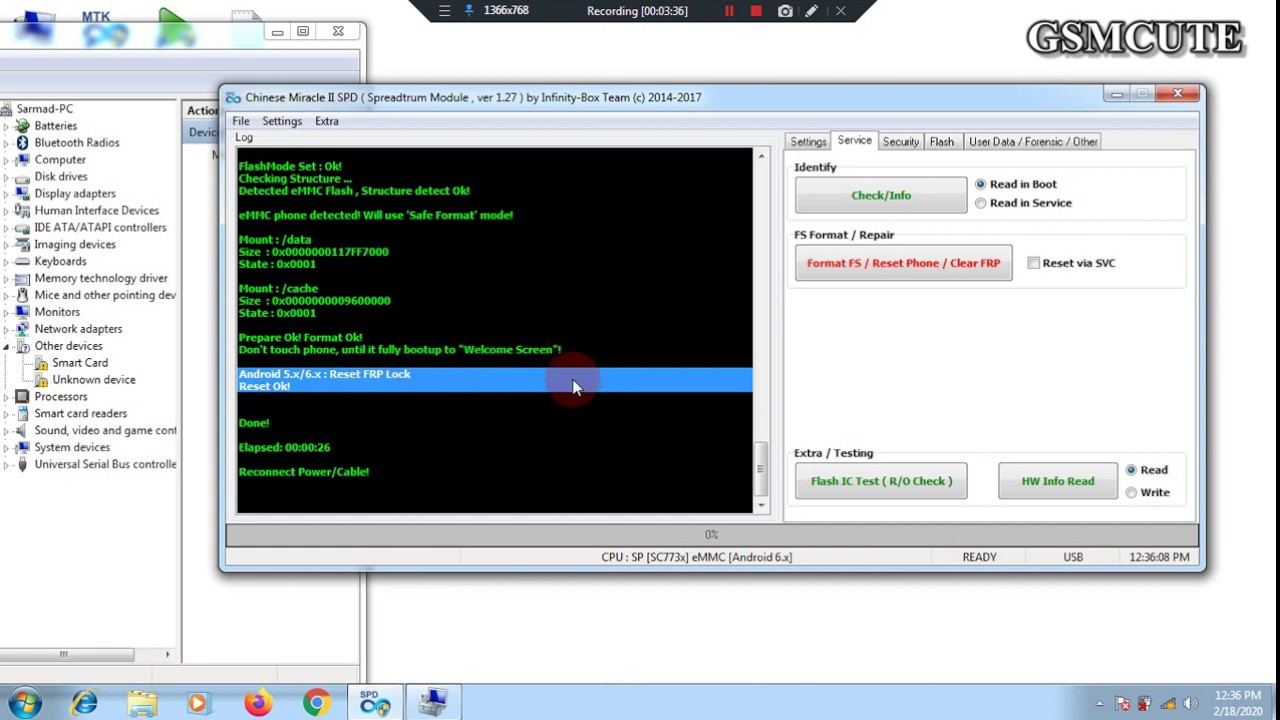Expand the Batteries tree node
The image size is (1280, 720).
6,126
